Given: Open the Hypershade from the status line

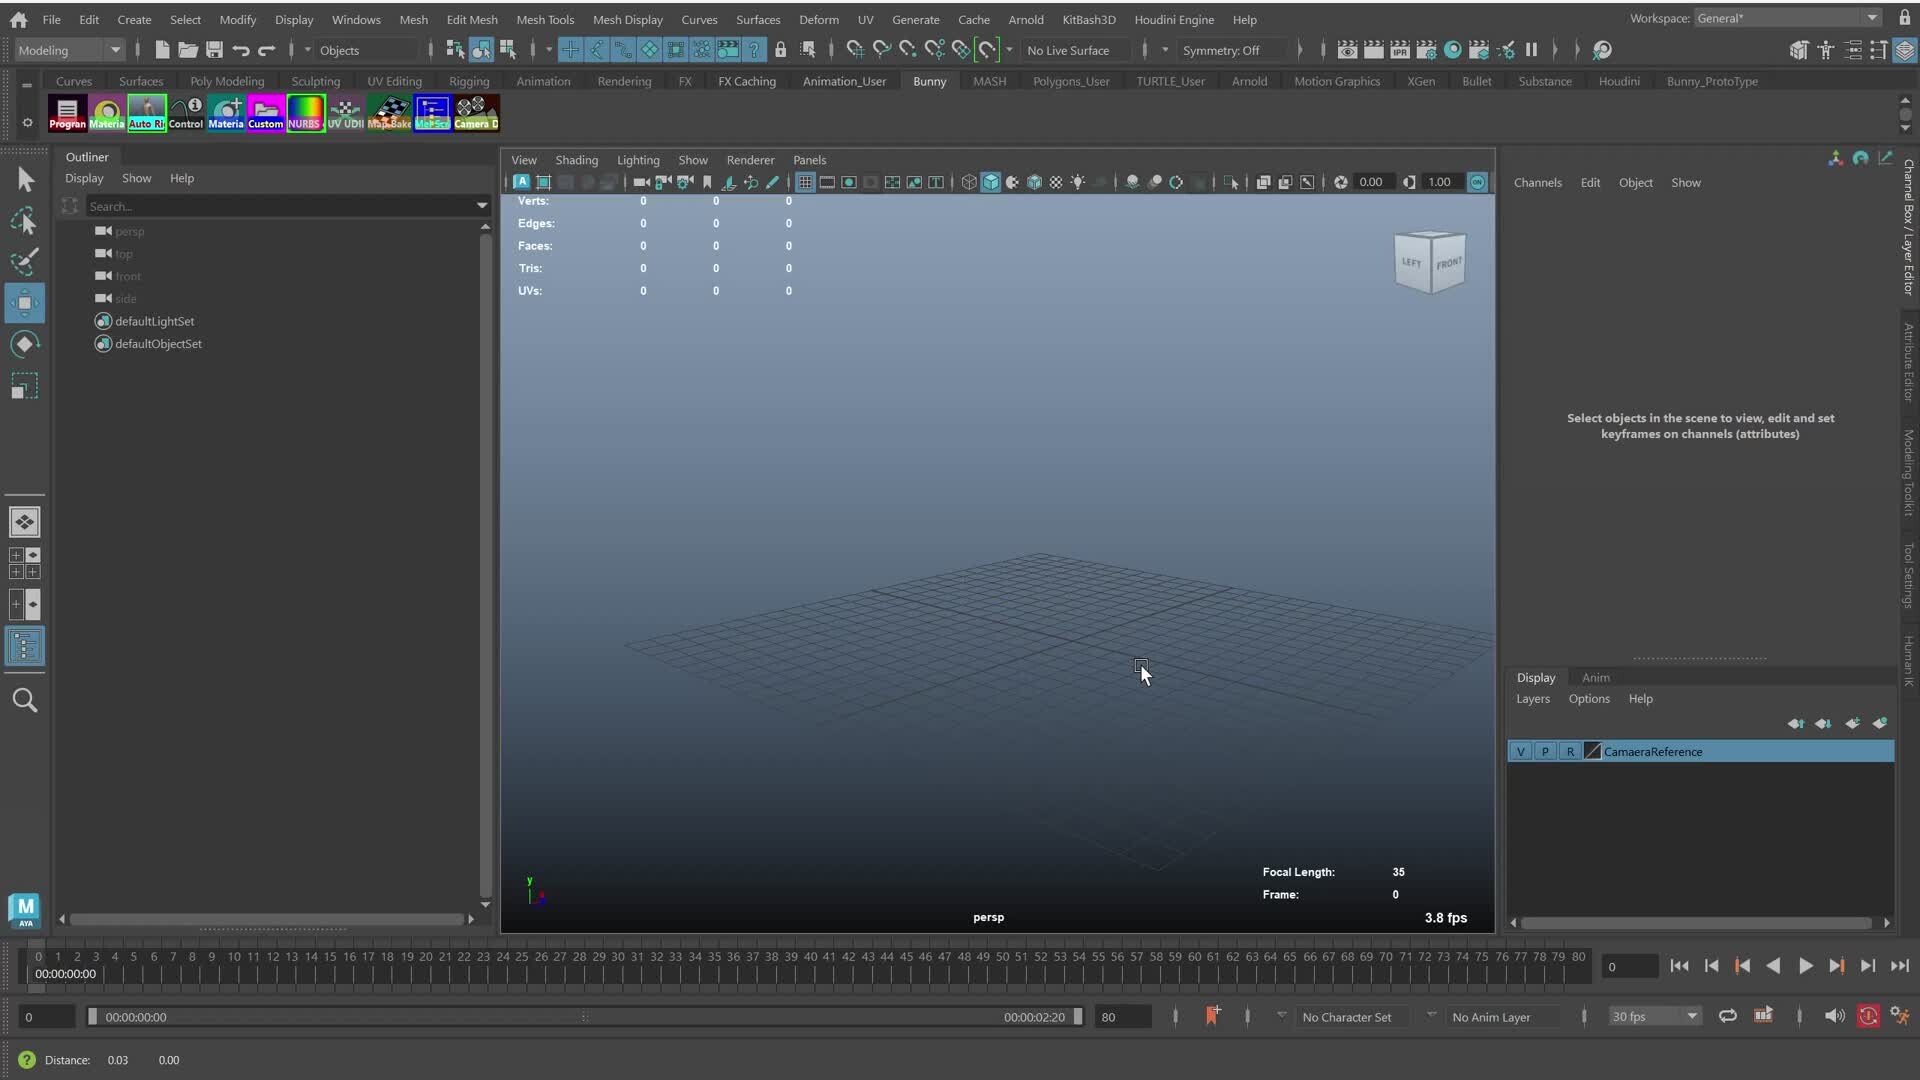Looking at the screenshot, I should coord(1453,49).
